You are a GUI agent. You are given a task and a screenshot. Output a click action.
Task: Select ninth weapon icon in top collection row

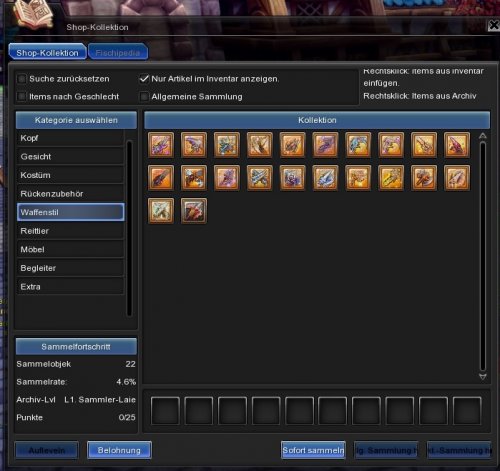[424, 145]
